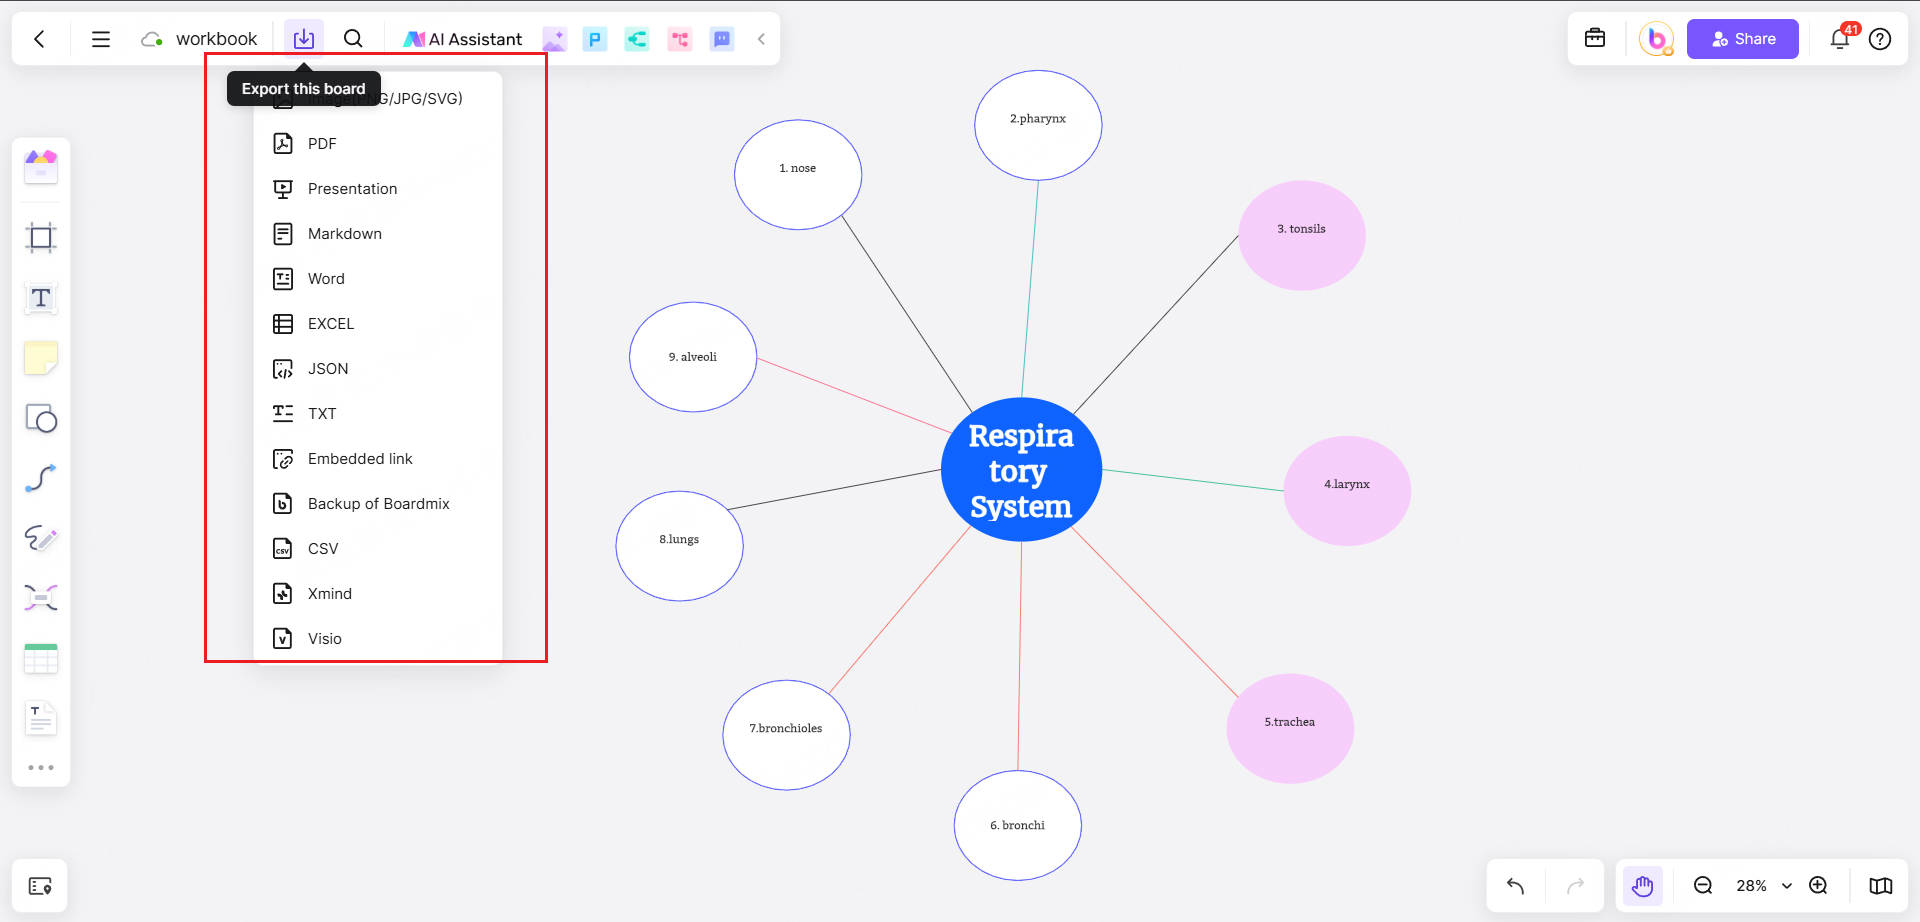The image size is (1920, 922).
Task: Choose Markdown export option
Action: pyautogui.click(x=344, y=234)
